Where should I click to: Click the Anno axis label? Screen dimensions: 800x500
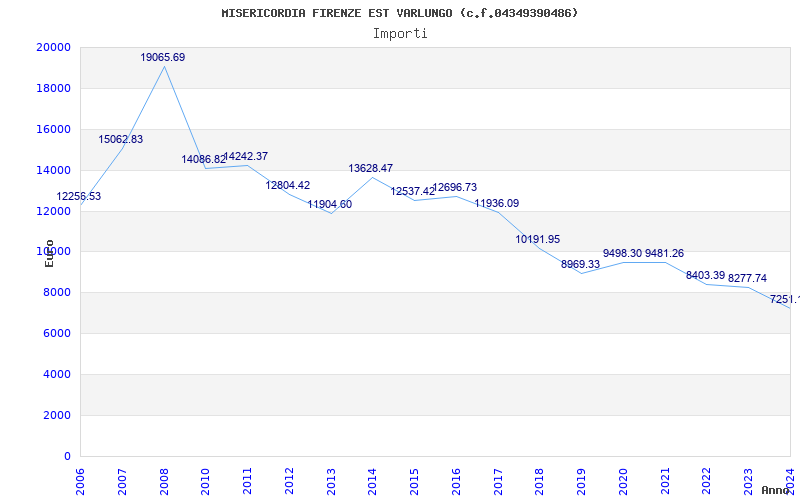pyautogui.click(x=776, y=490)
